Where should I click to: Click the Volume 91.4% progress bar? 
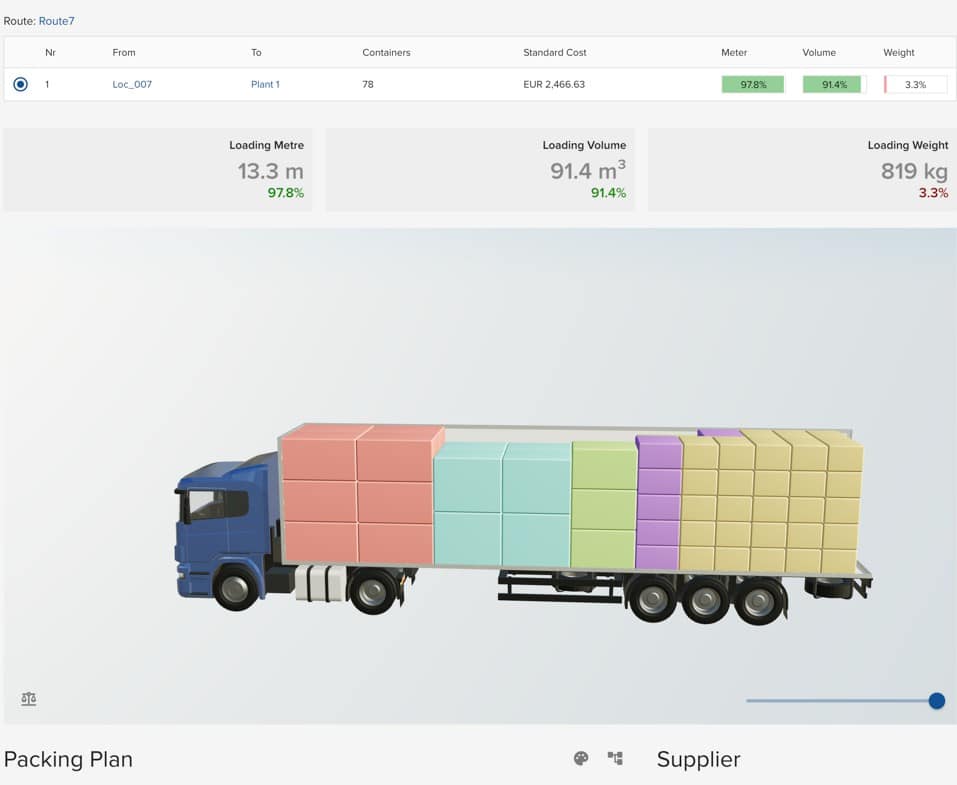tap(834, 84)
